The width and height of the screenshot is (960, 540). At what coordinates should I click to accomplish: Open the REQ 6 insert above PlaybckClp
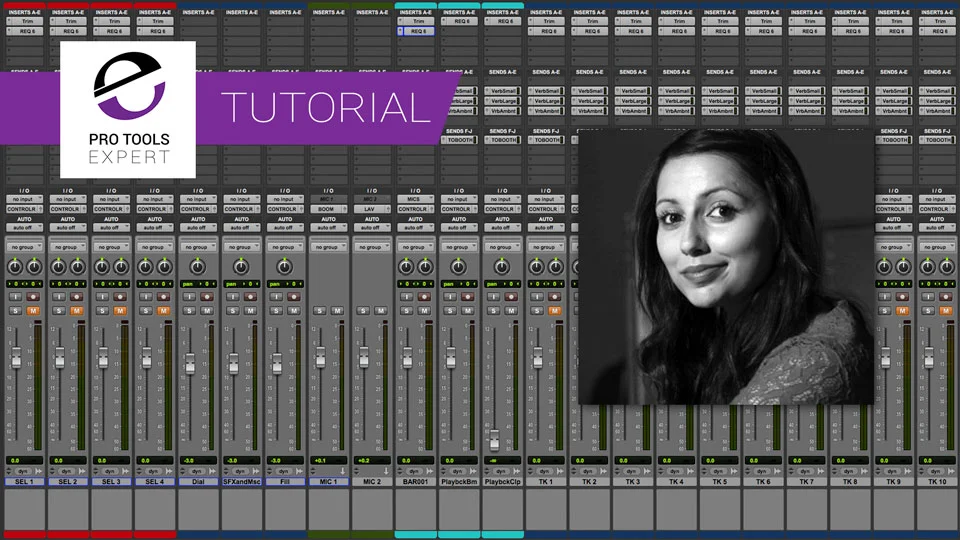(503, 21)
